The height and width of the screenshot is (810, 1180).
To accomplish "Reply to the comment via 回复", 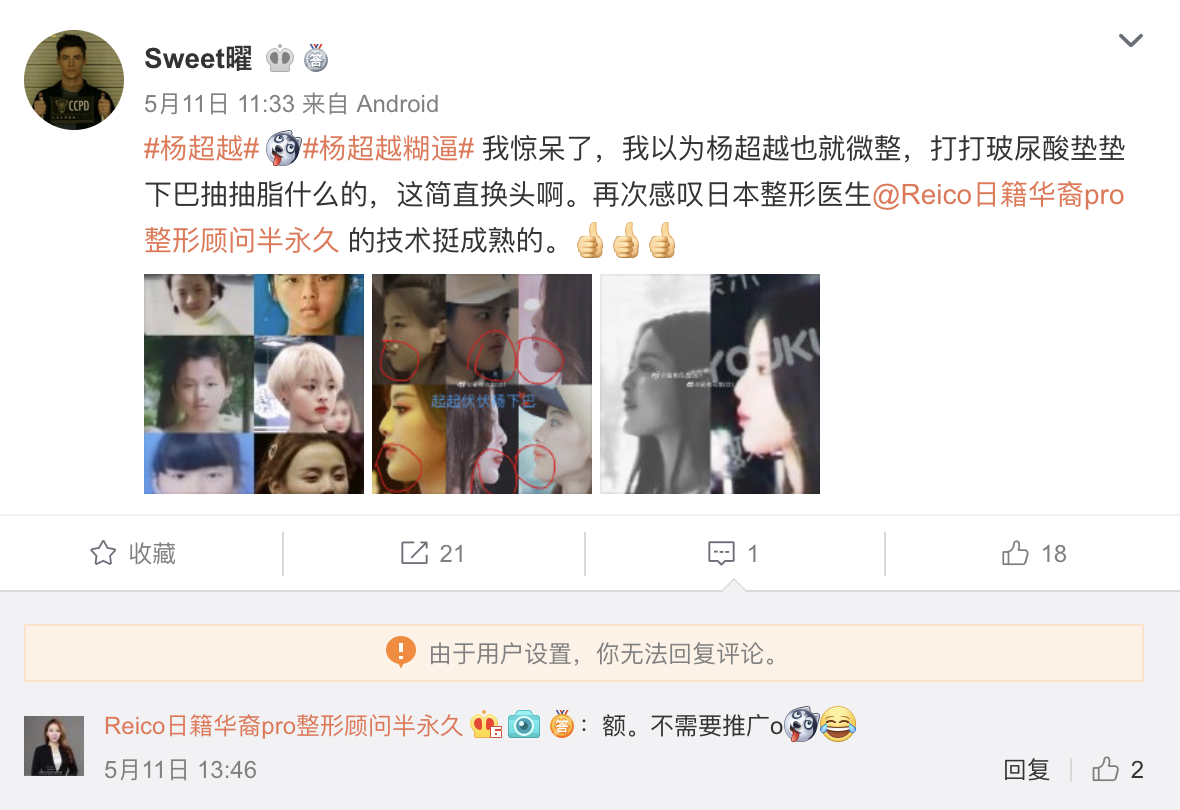I will tap(1026, 769).
